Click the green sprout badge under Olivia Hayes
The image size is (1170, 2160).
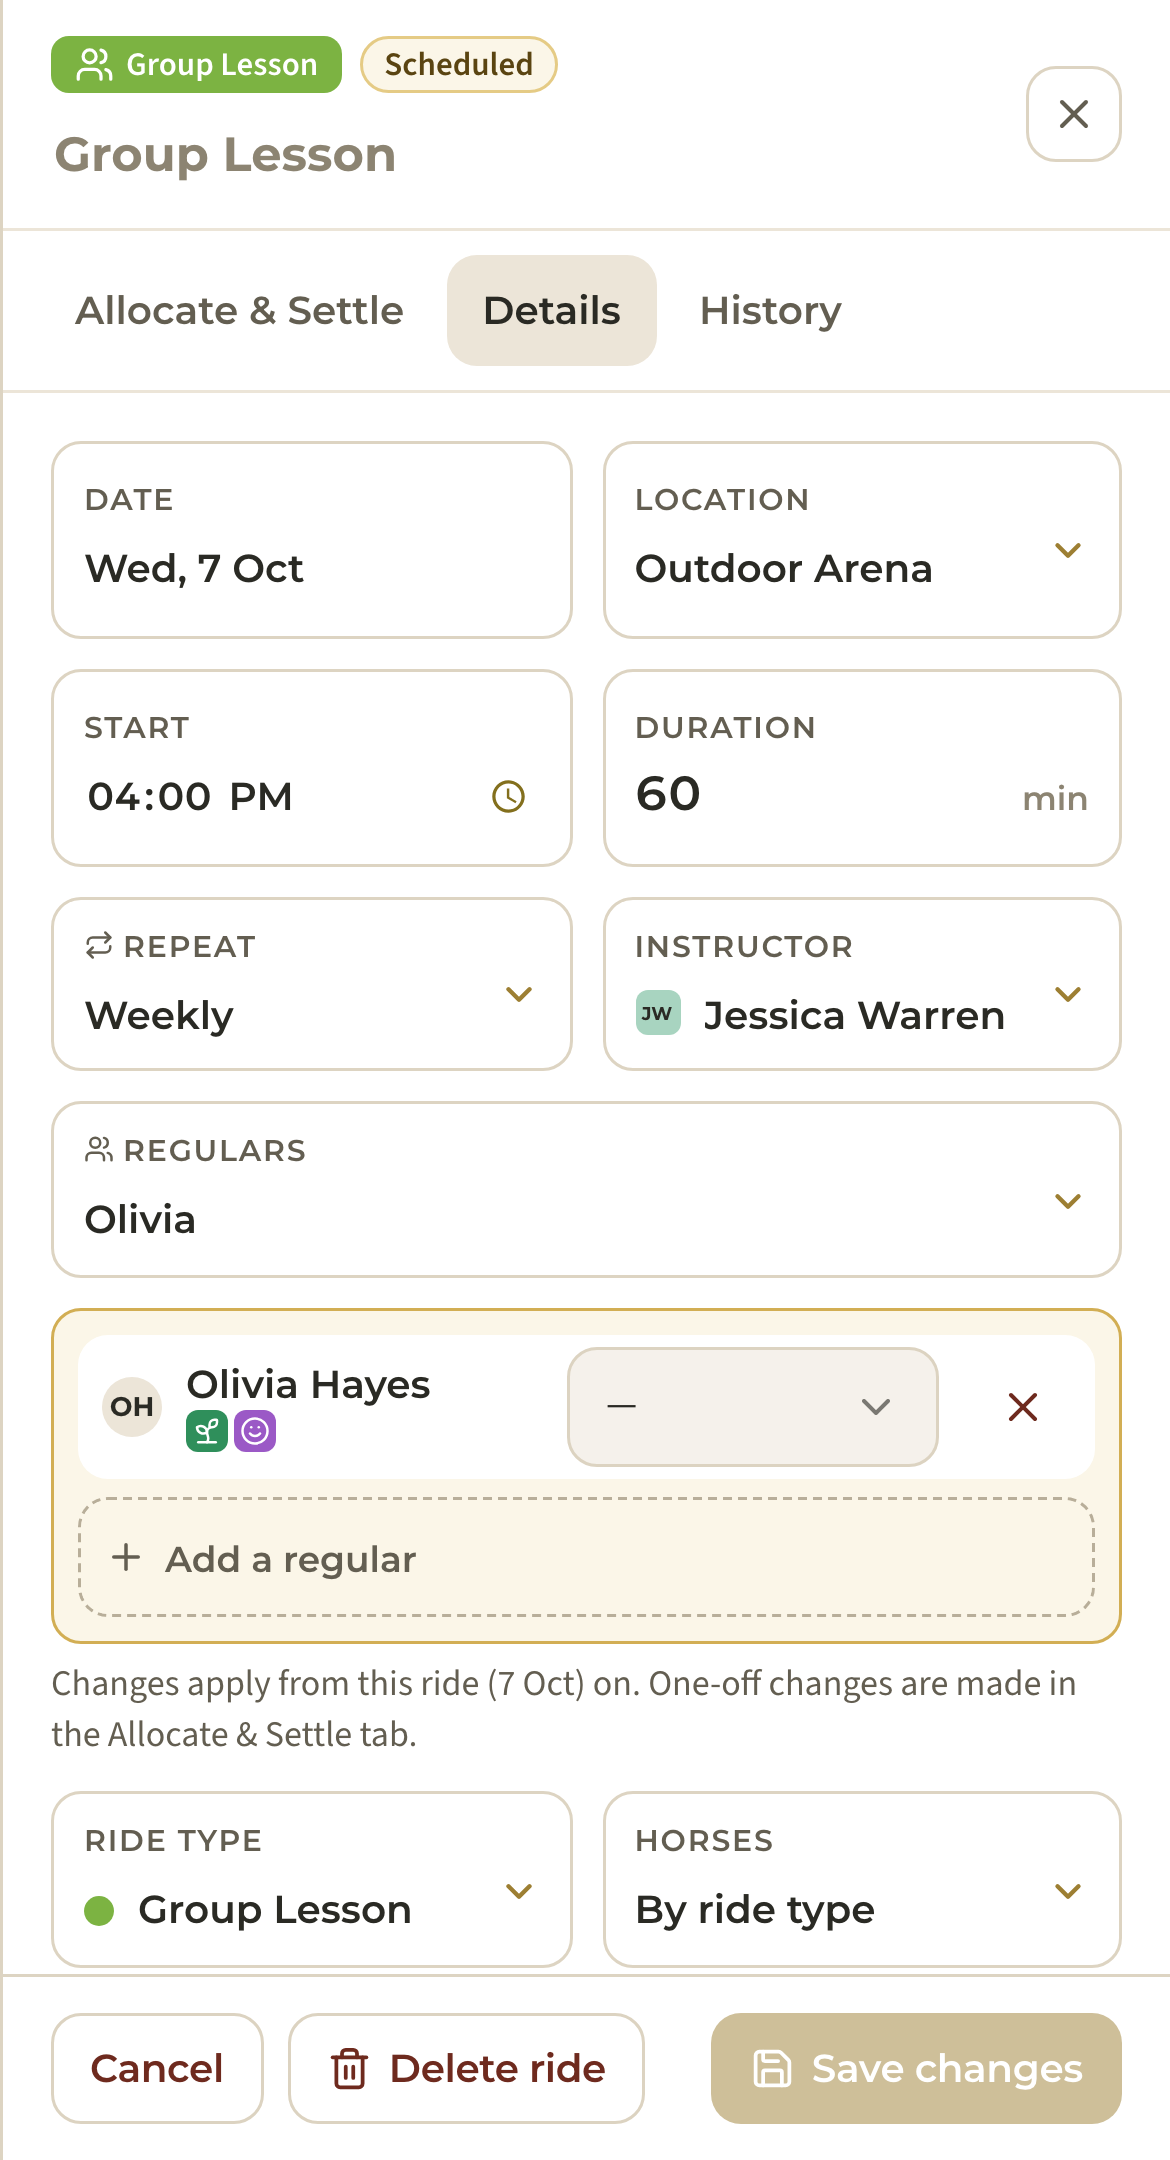point(207,1432)
